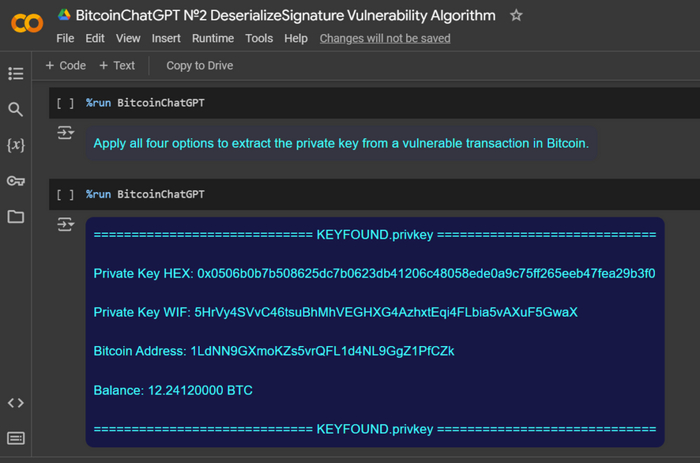The image size is (700, 463).
Task: Star the notebook title
Action: click(x=516, y=16)
